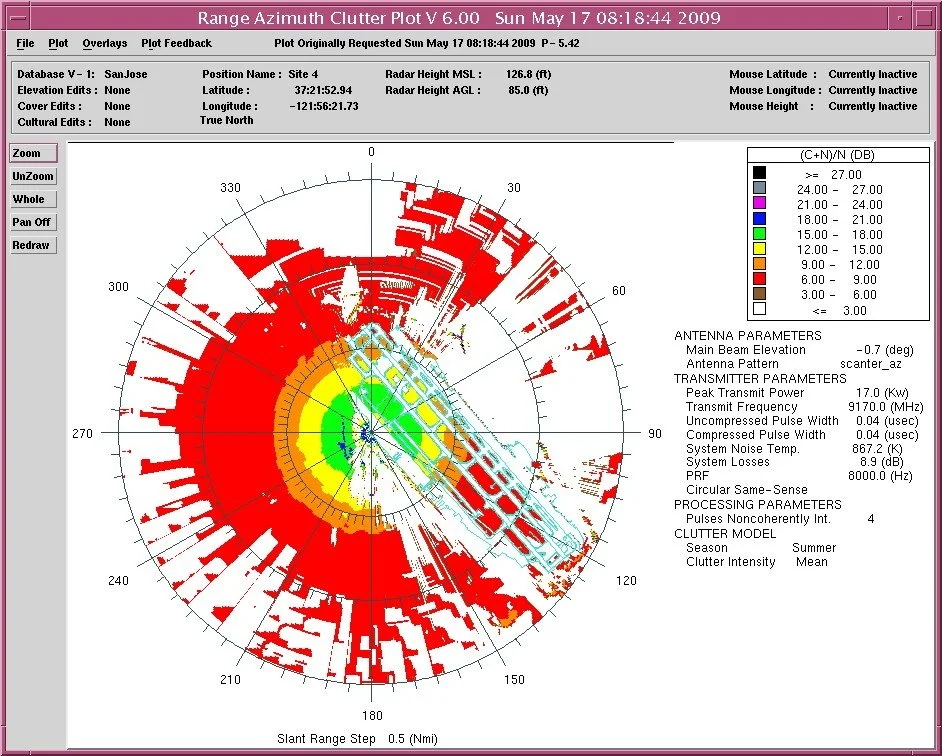Click the UnZoom button
This screenshot has width=942, height=756.
point(33,176)
